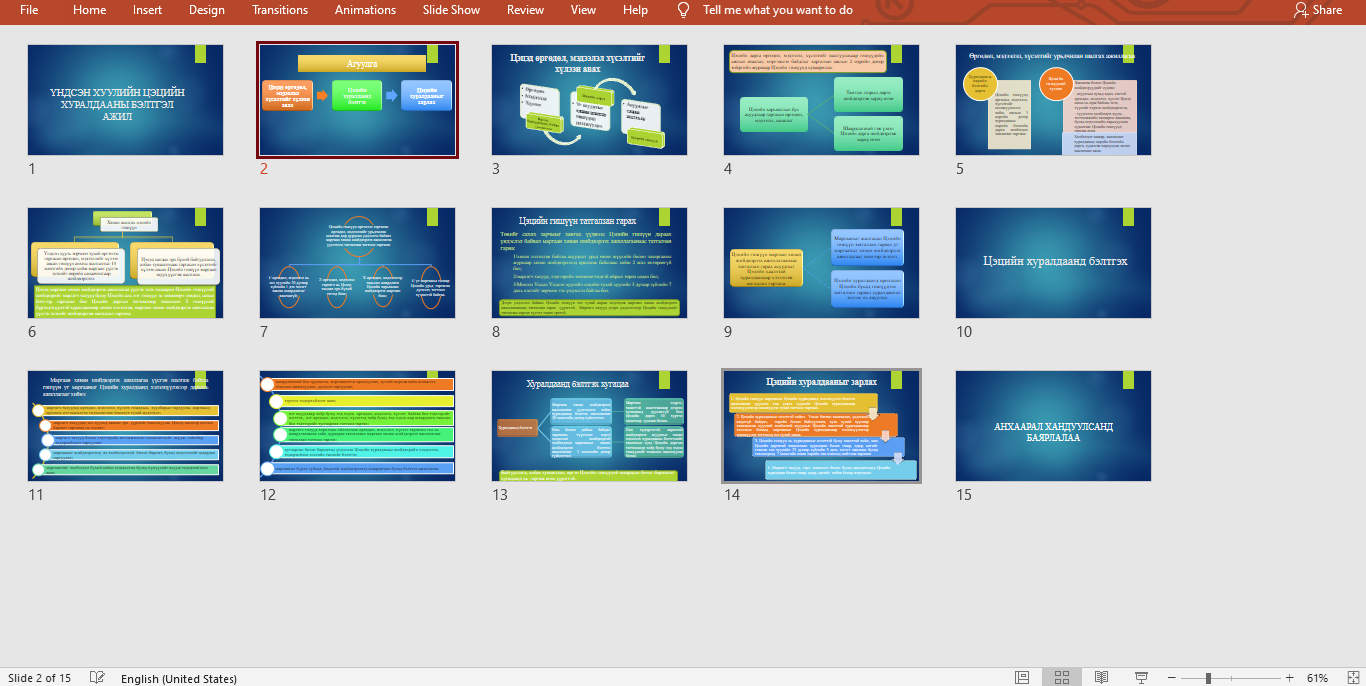
Task: Select slide 10 thumbnail
Action: [1053, 263]
